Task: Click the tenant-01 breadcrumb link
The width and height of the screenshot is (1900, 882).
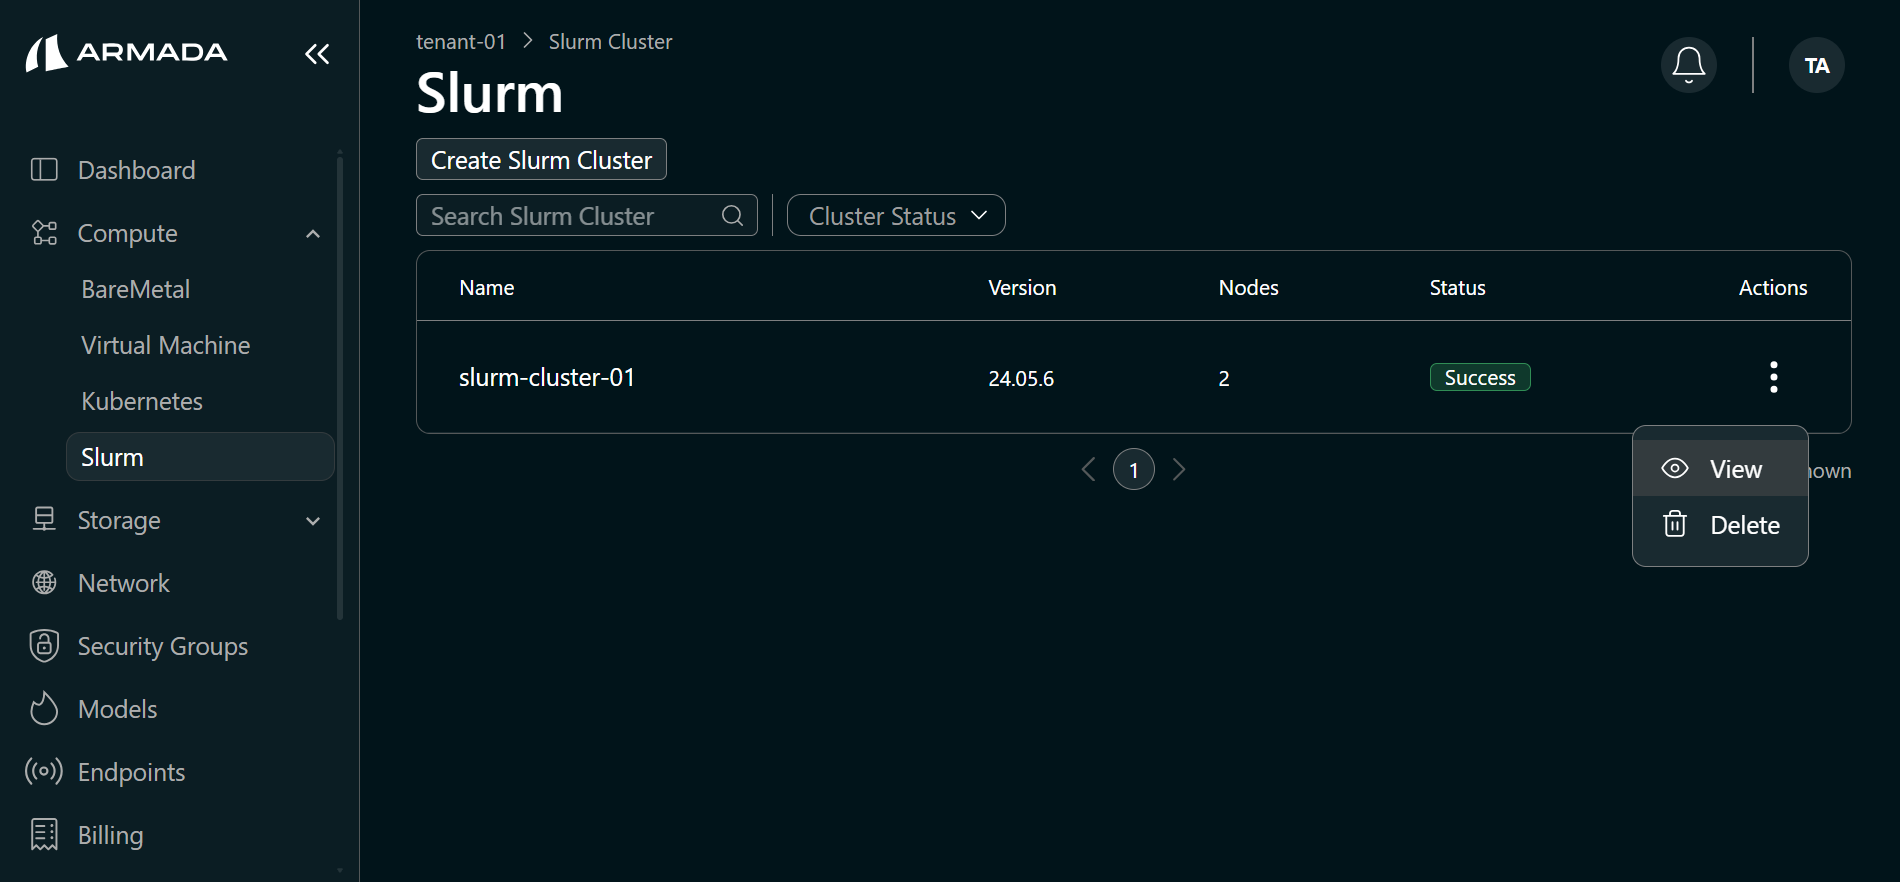Action: 461,41
